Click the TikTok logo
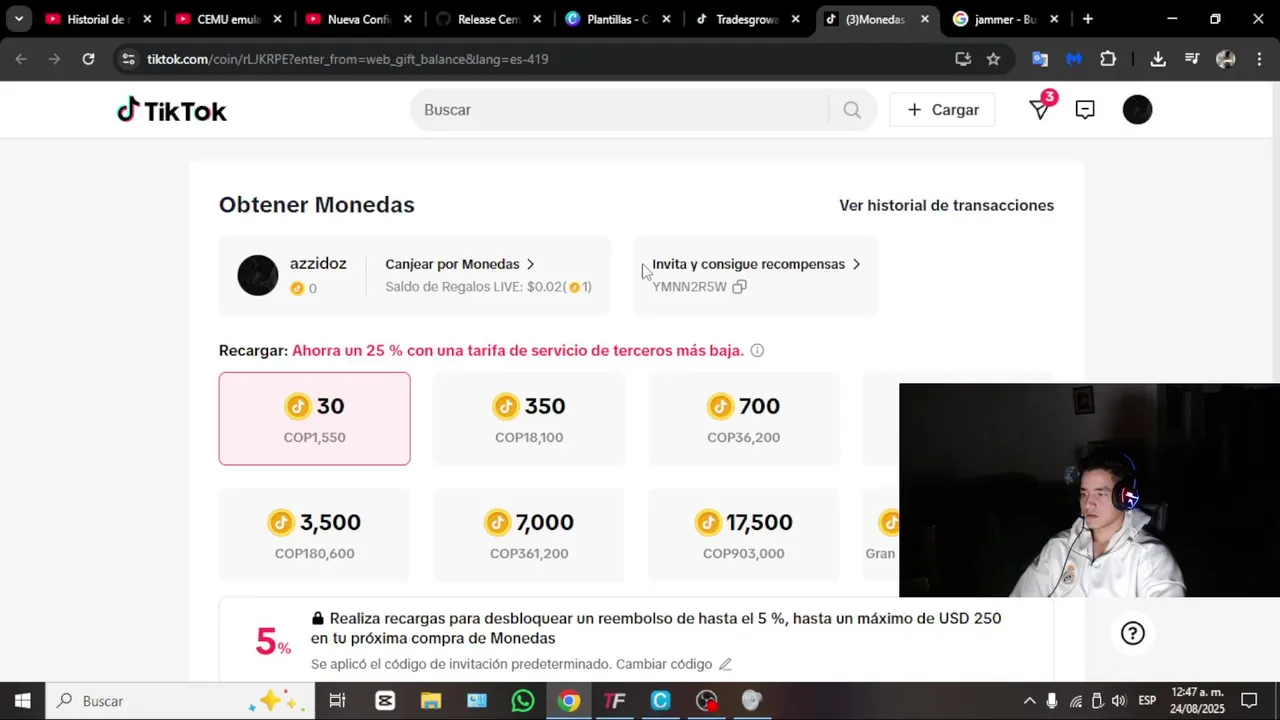1280x720 pixels. point(172,110)
